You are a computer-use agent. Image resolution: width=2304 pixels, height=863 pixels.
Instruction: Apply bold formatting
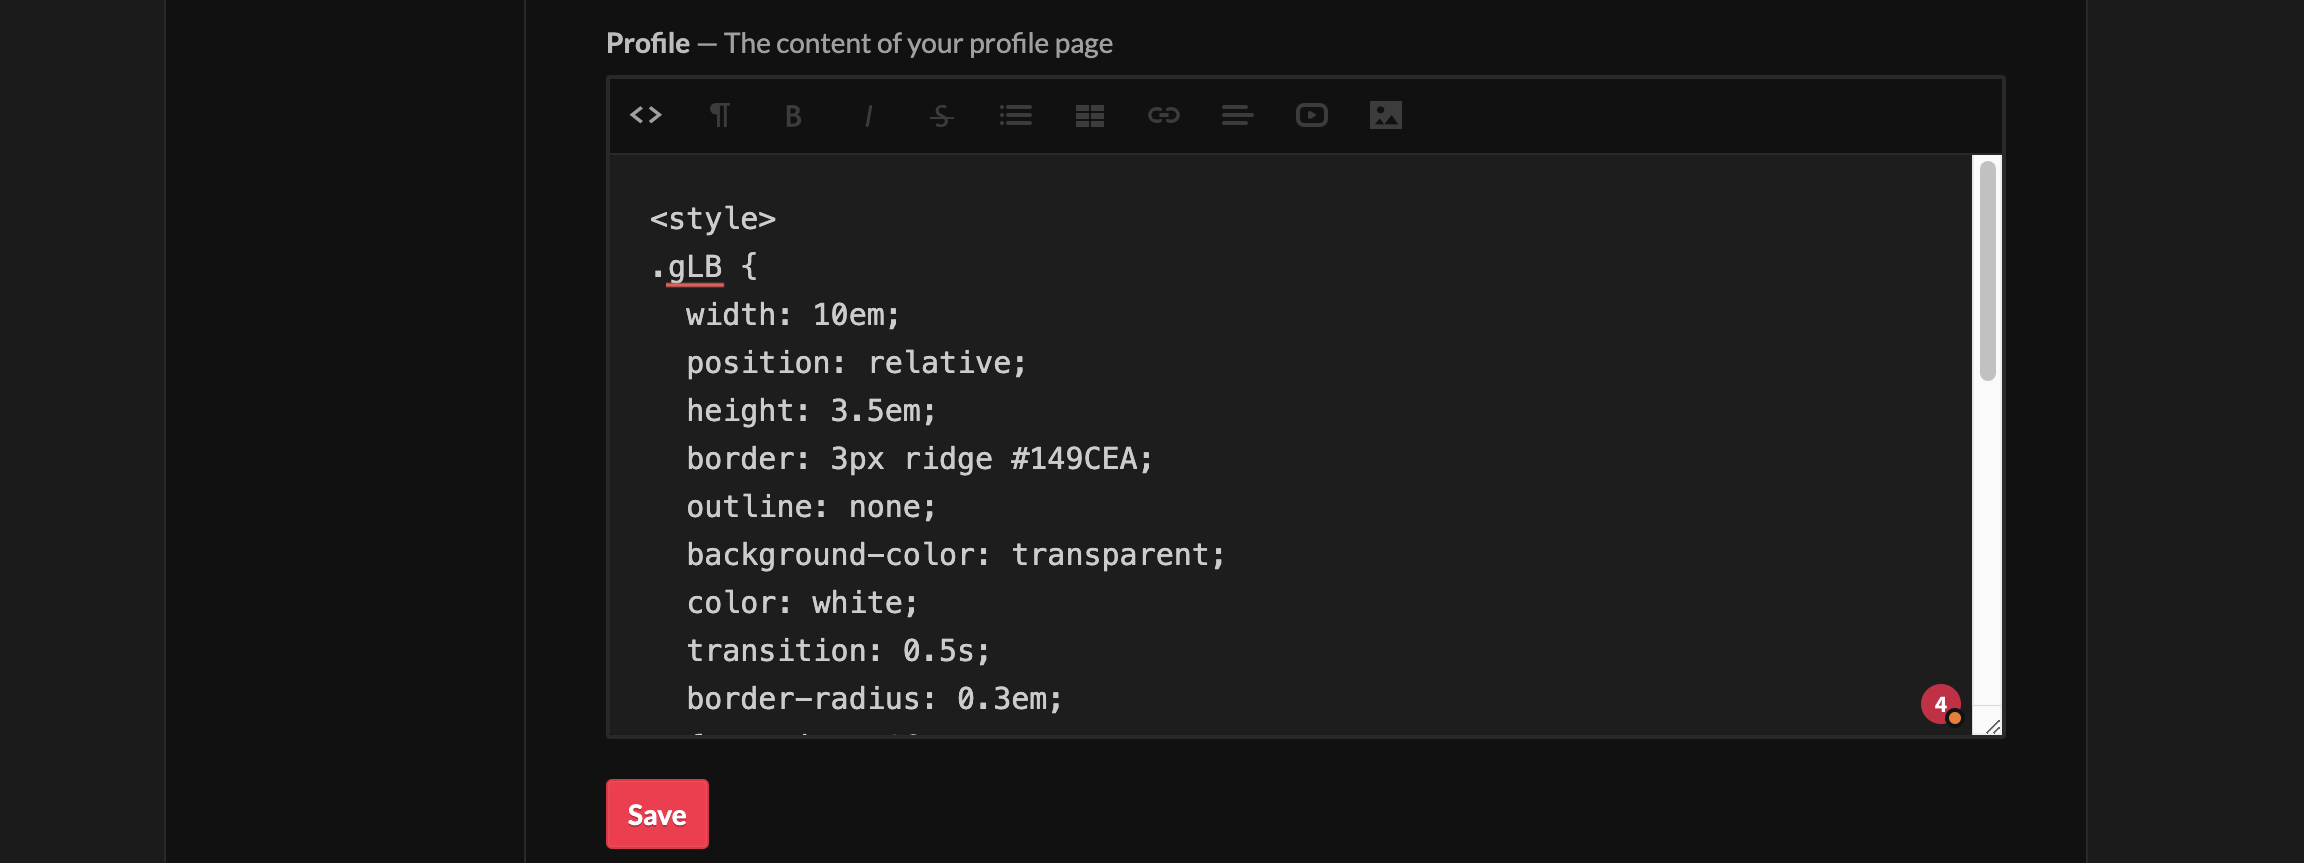tap(793, 116)
